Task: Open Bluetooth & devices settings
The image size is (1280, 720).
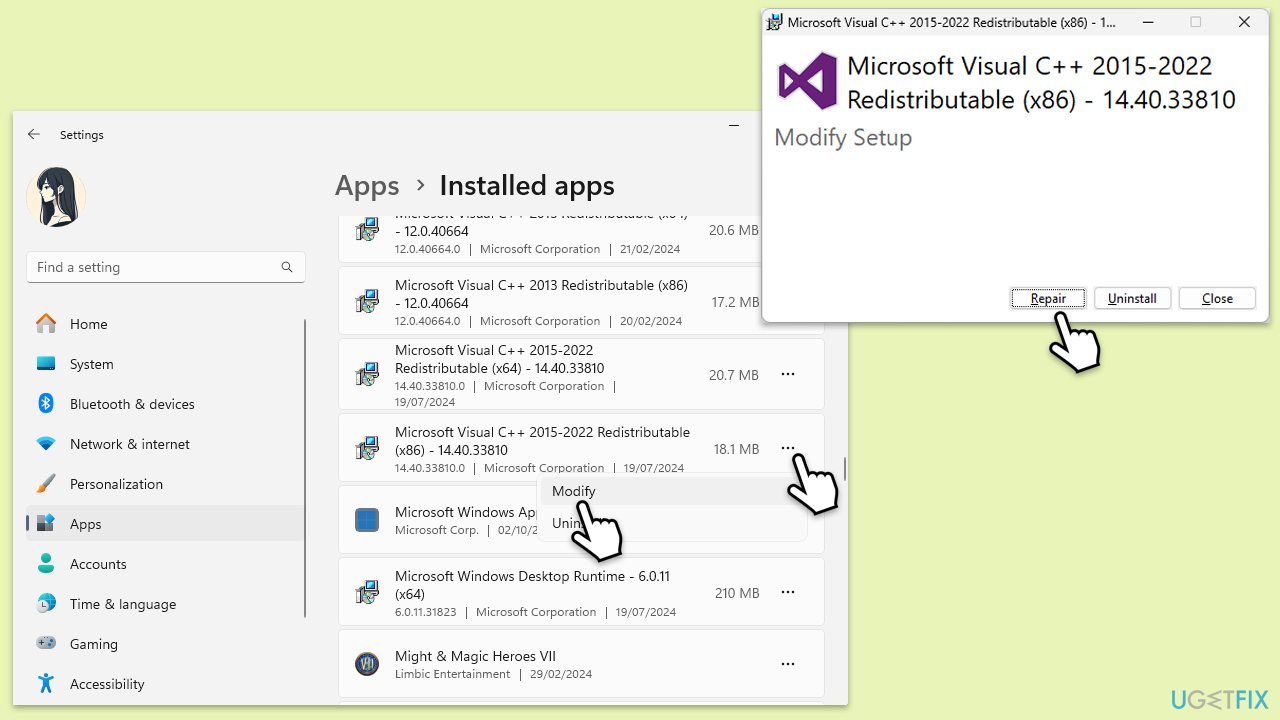Action: click(166, 404)
